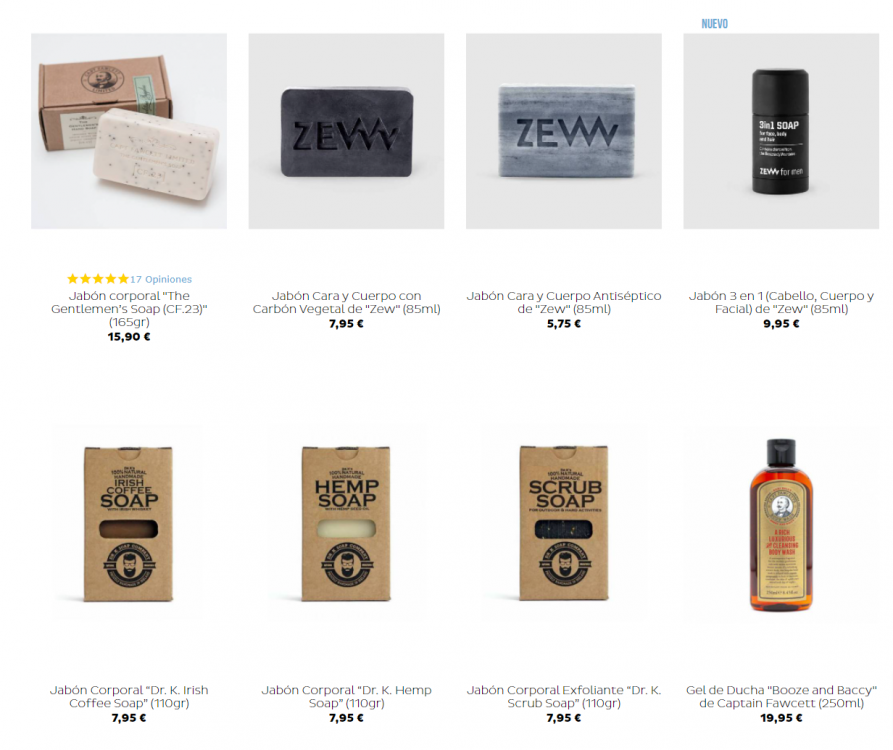Open the Irish Coffee Soap box image

(x=128, y=523)
